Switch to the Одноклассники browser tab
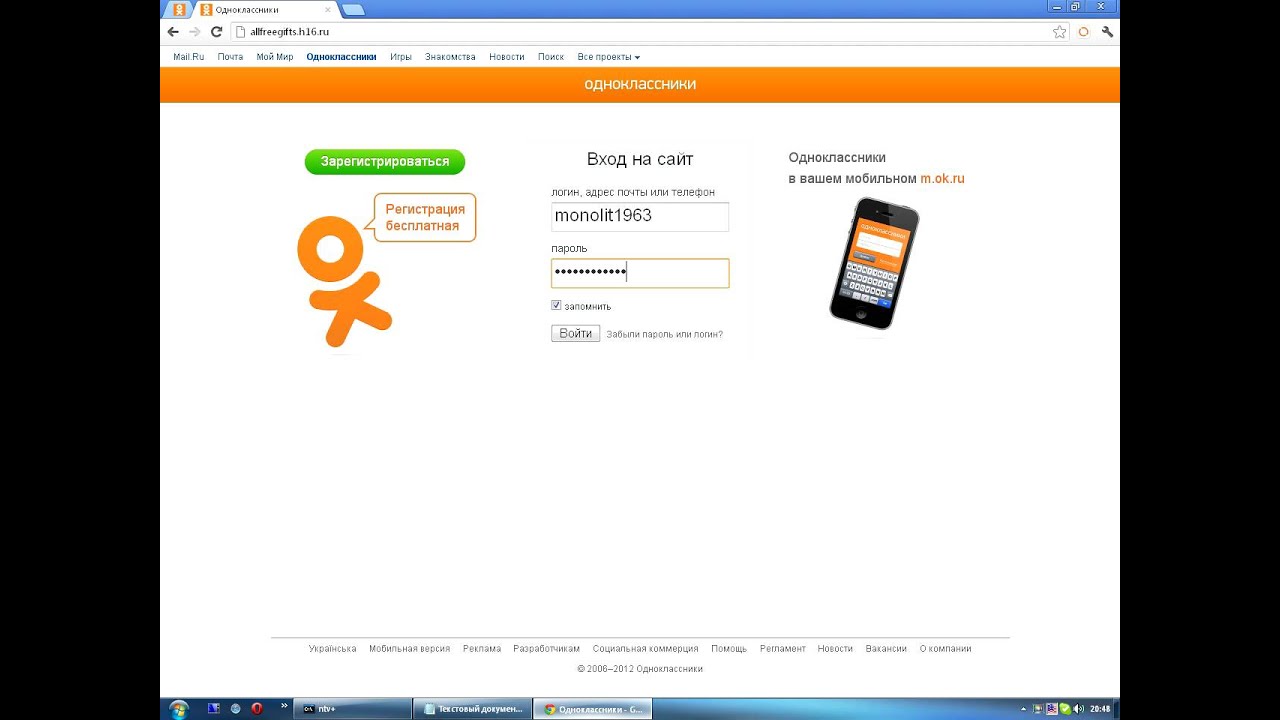The width and height of the screenshot is (1280, 720). pyautogui.click(x=264, y=10)
